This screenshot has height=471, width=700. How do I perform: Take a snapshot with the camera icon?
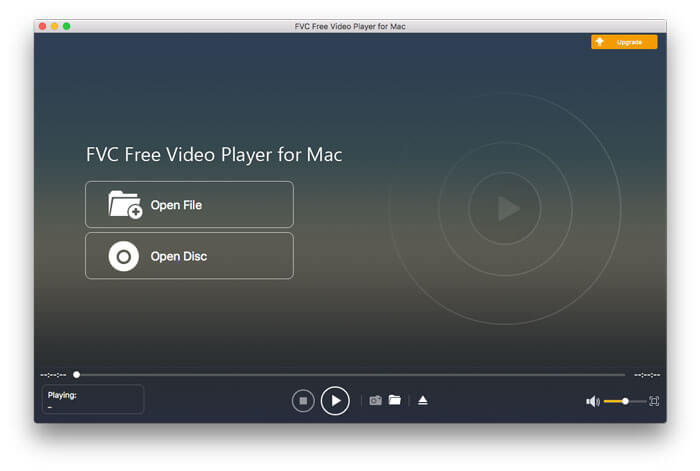(375, 400)
